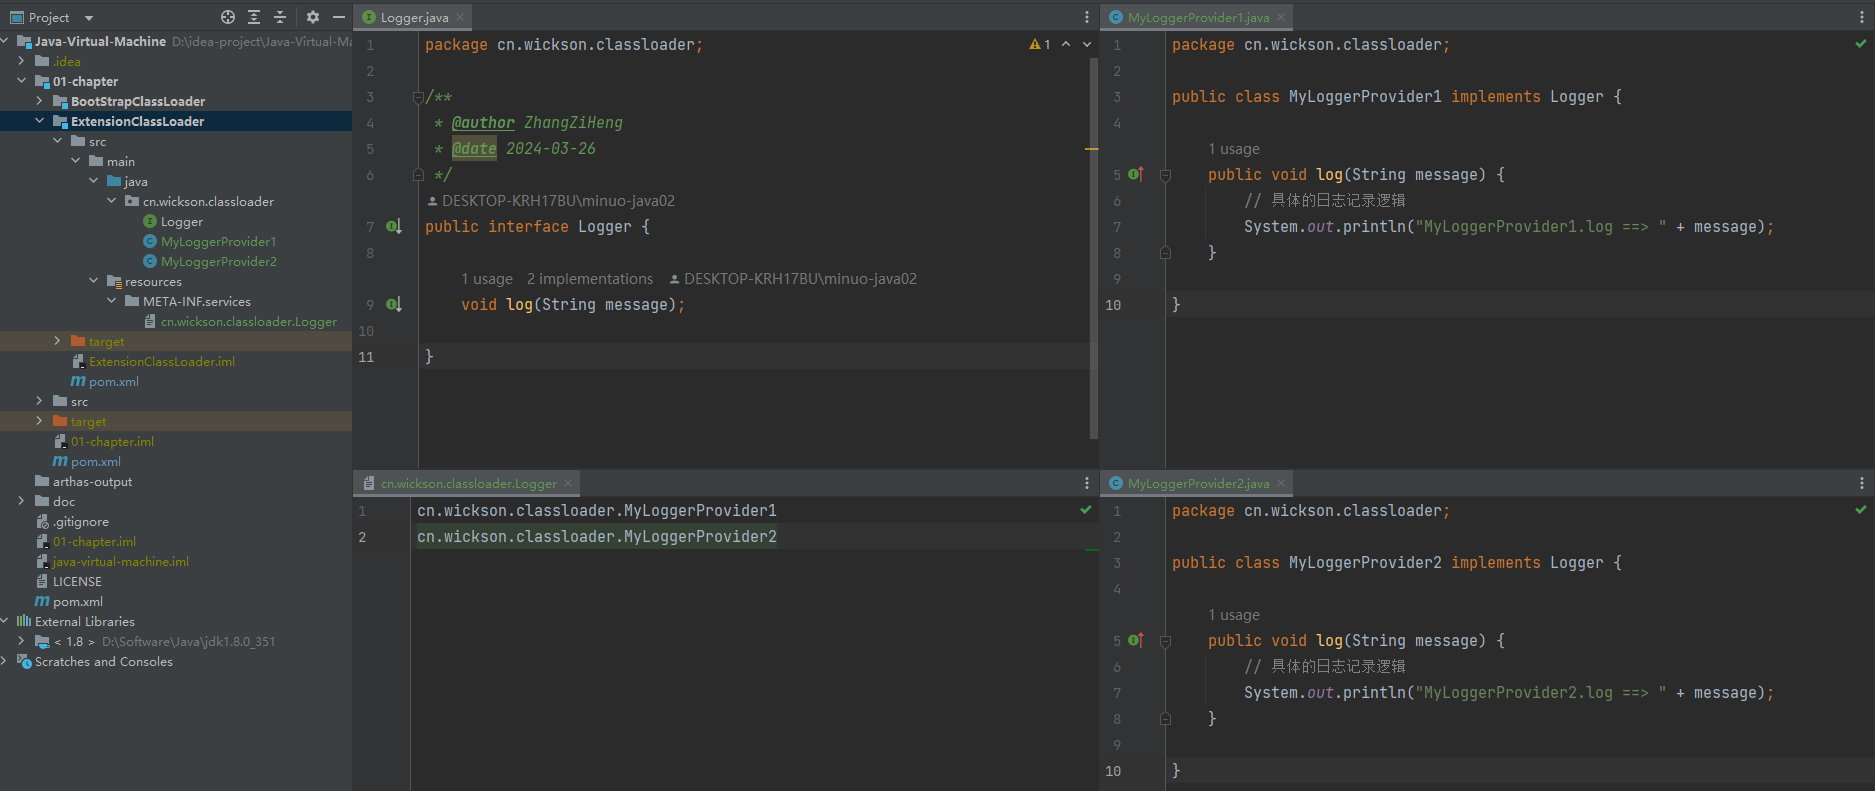The height and width of the screenshot is (791, 1875).
Task: Place cursor on MyLoggerProvider2 services line
Action: click(597, 537)
